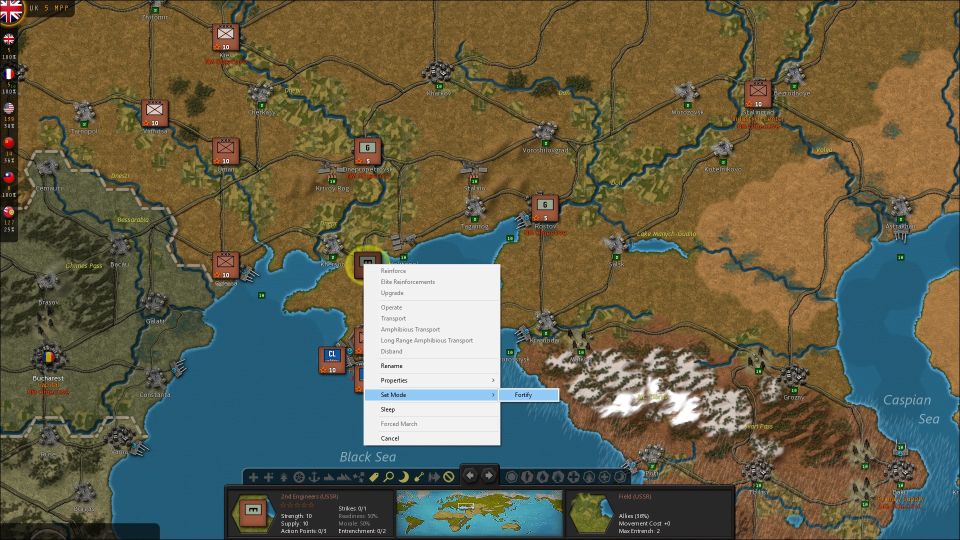960x540 pixels.
Task: Click the French flag in sidebar
Action: 9,73
